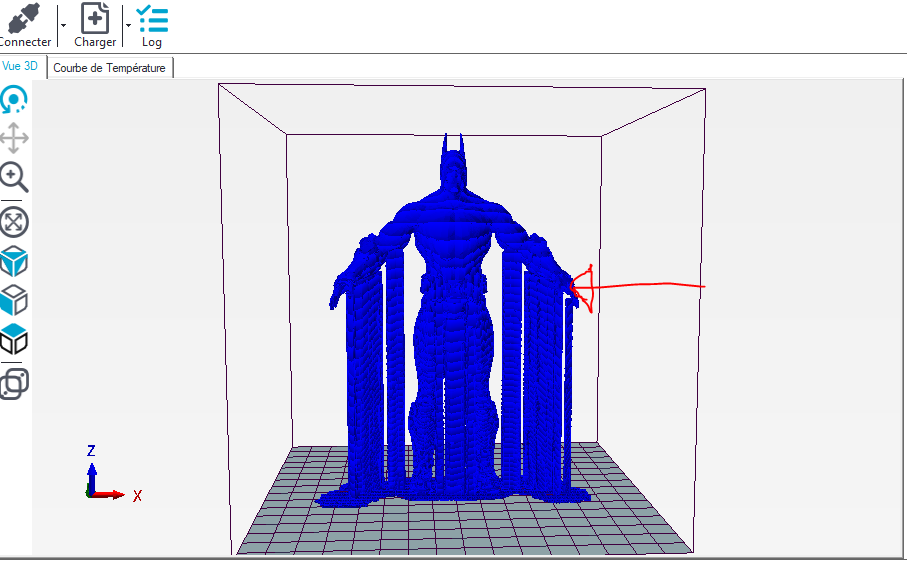Switch to the Vue 3D tab
The image size is (907, 562).
click(22, 66)
